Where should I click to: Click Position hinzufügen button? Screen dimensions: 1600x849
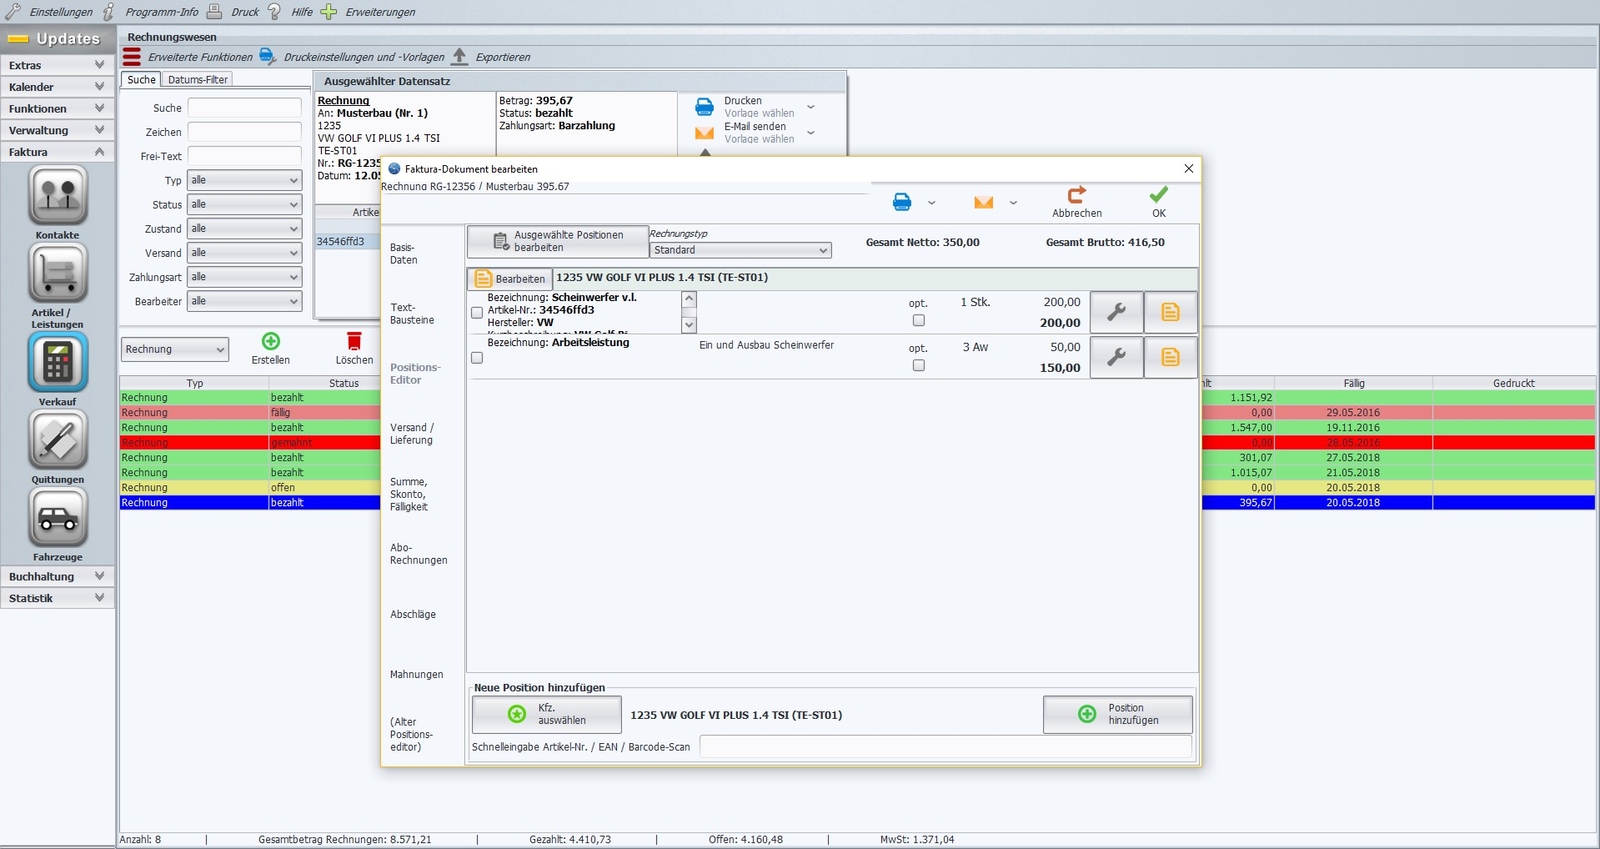tap(1118, 714)
